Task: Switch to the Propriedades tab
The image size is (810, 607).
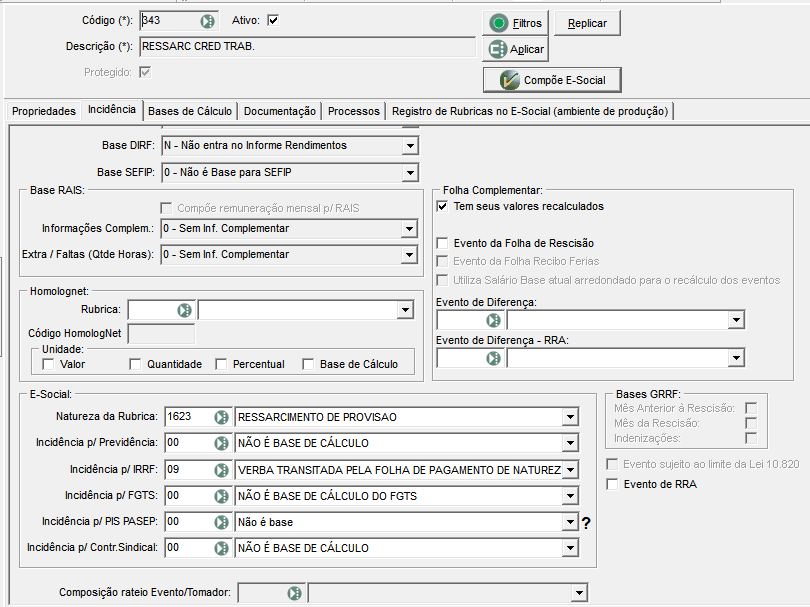Action: 44,111
